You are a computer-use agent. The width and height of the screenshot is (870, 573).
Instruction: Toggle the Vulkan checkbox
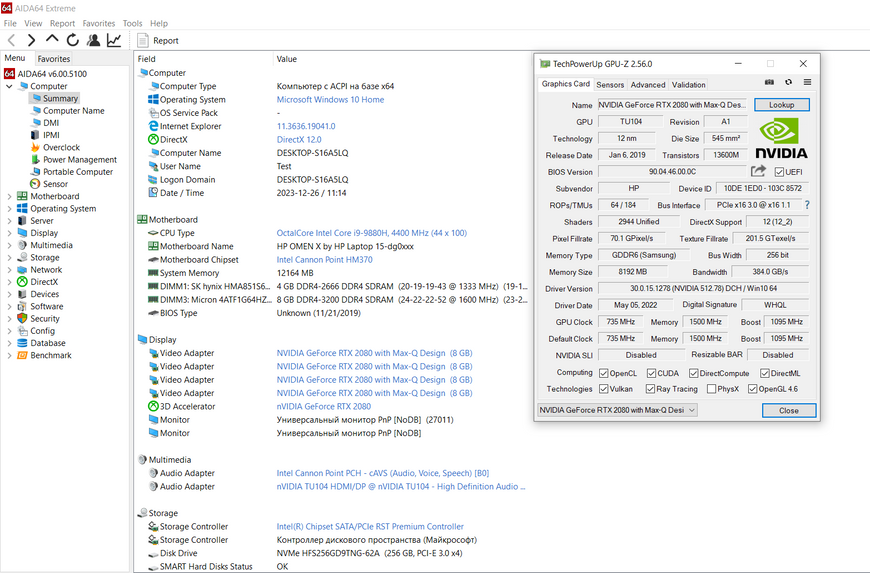coord(604,389)
